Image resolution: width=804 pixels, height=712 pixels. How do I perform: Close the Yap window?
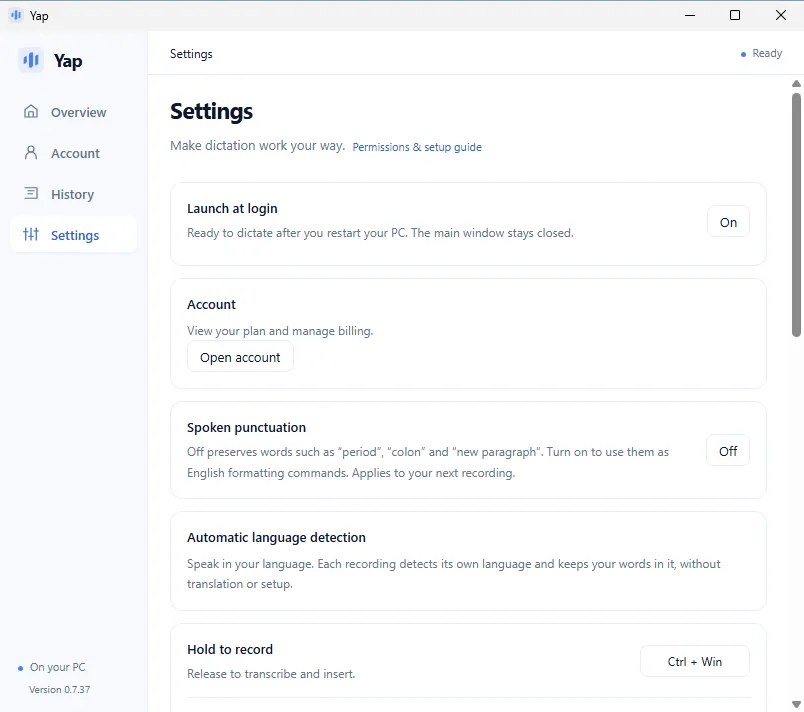[780, 15]
